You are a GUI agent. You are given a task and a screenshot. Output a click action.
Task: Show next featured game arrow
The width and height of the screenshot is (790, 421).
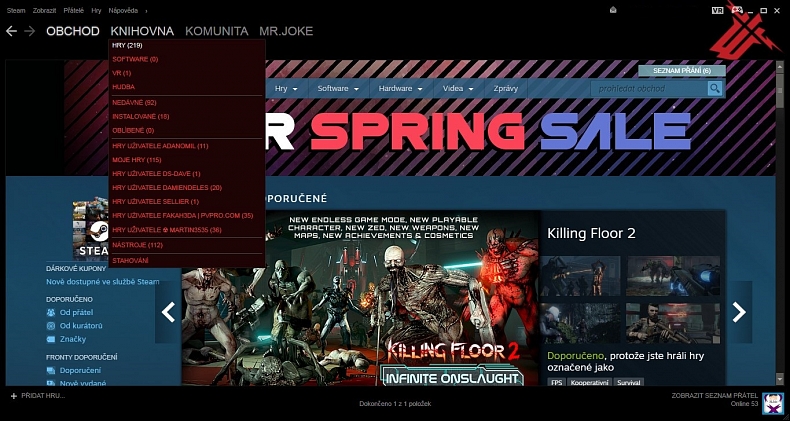click(739, 312)
